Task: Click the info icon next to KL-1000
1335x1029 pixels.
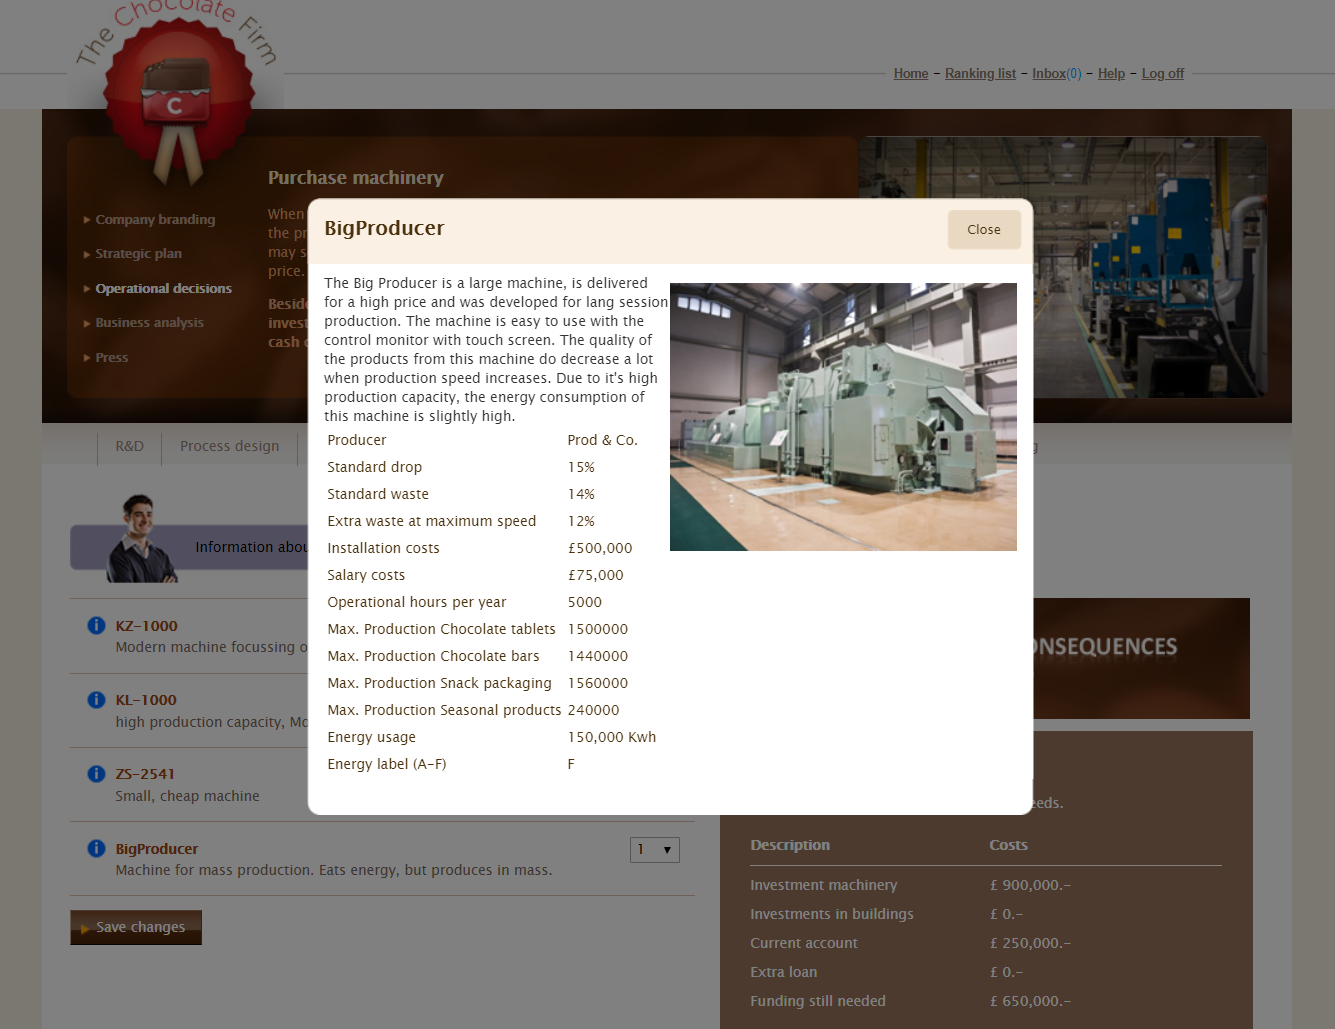Action: coord(96,699)
